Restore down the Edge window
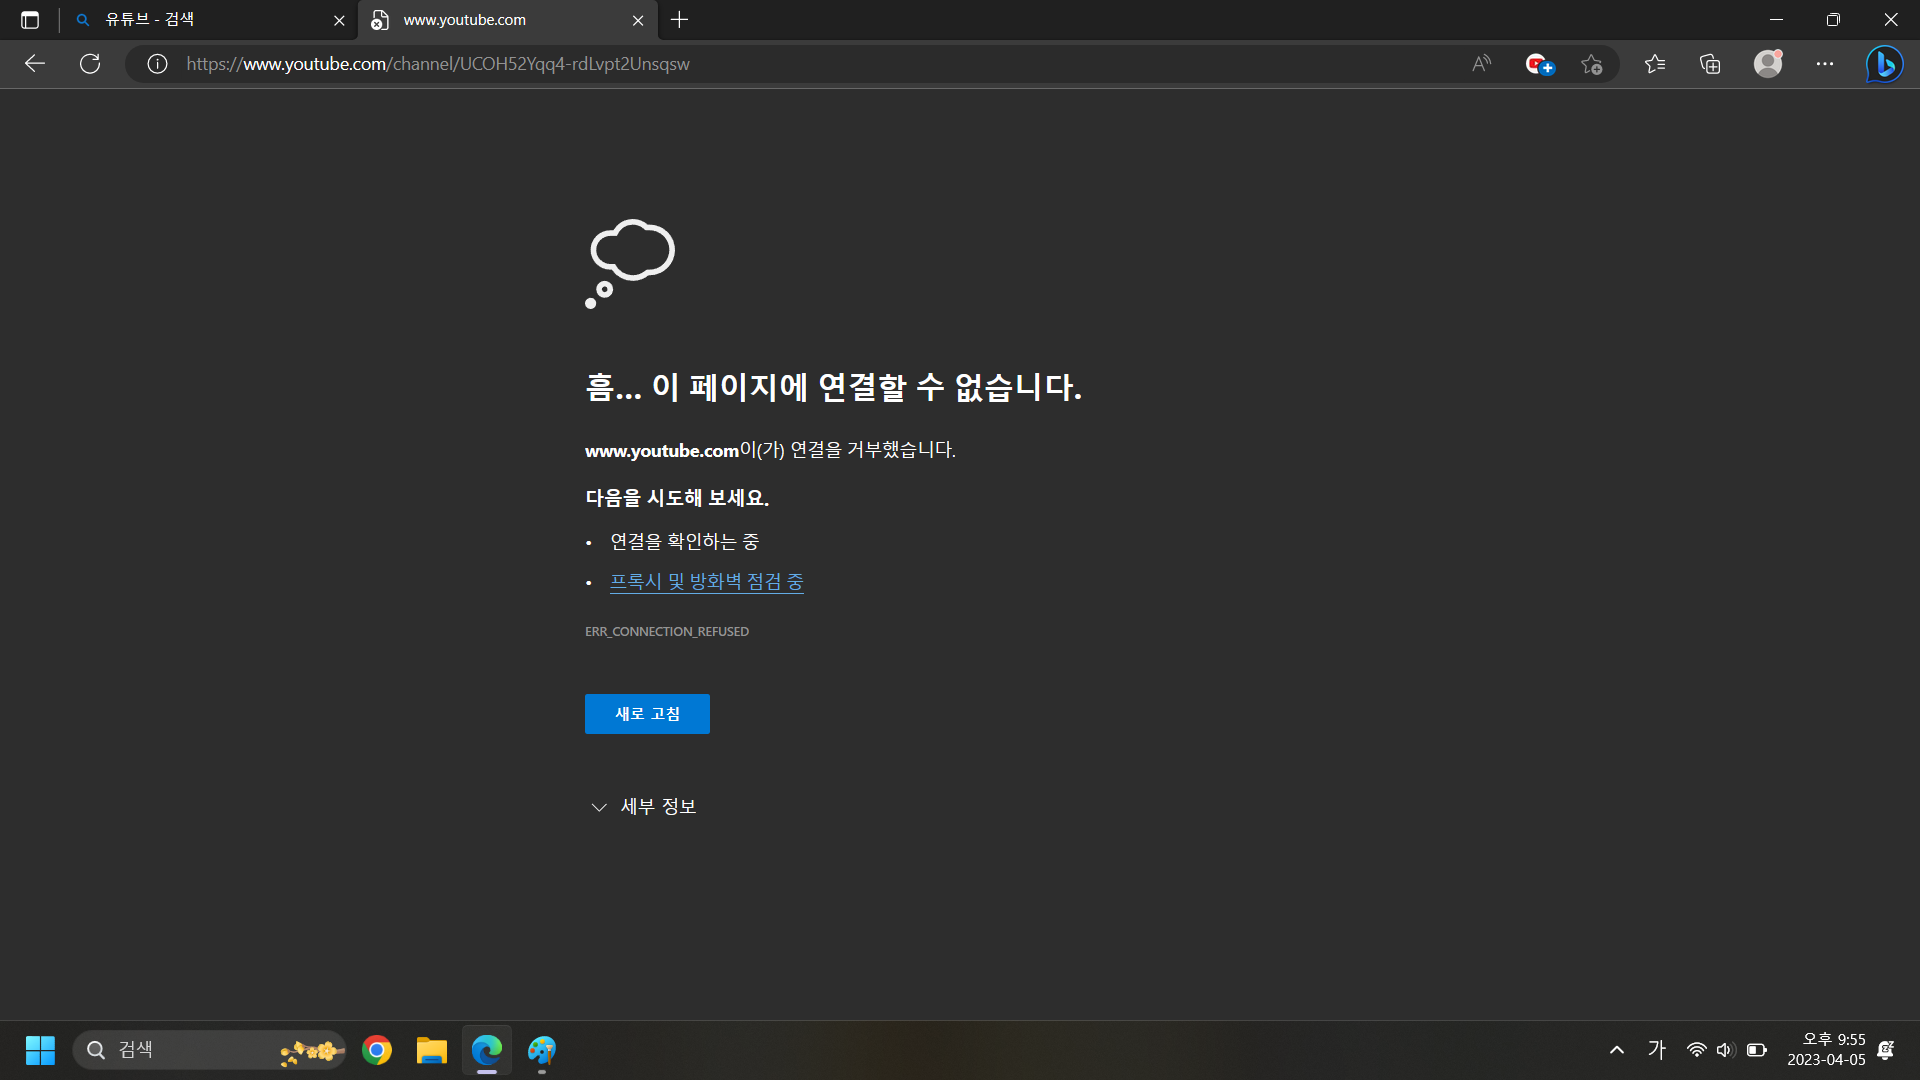Image resolution: width=1920 pixels, height=1080 pixels. click(x=1833, y=20)
